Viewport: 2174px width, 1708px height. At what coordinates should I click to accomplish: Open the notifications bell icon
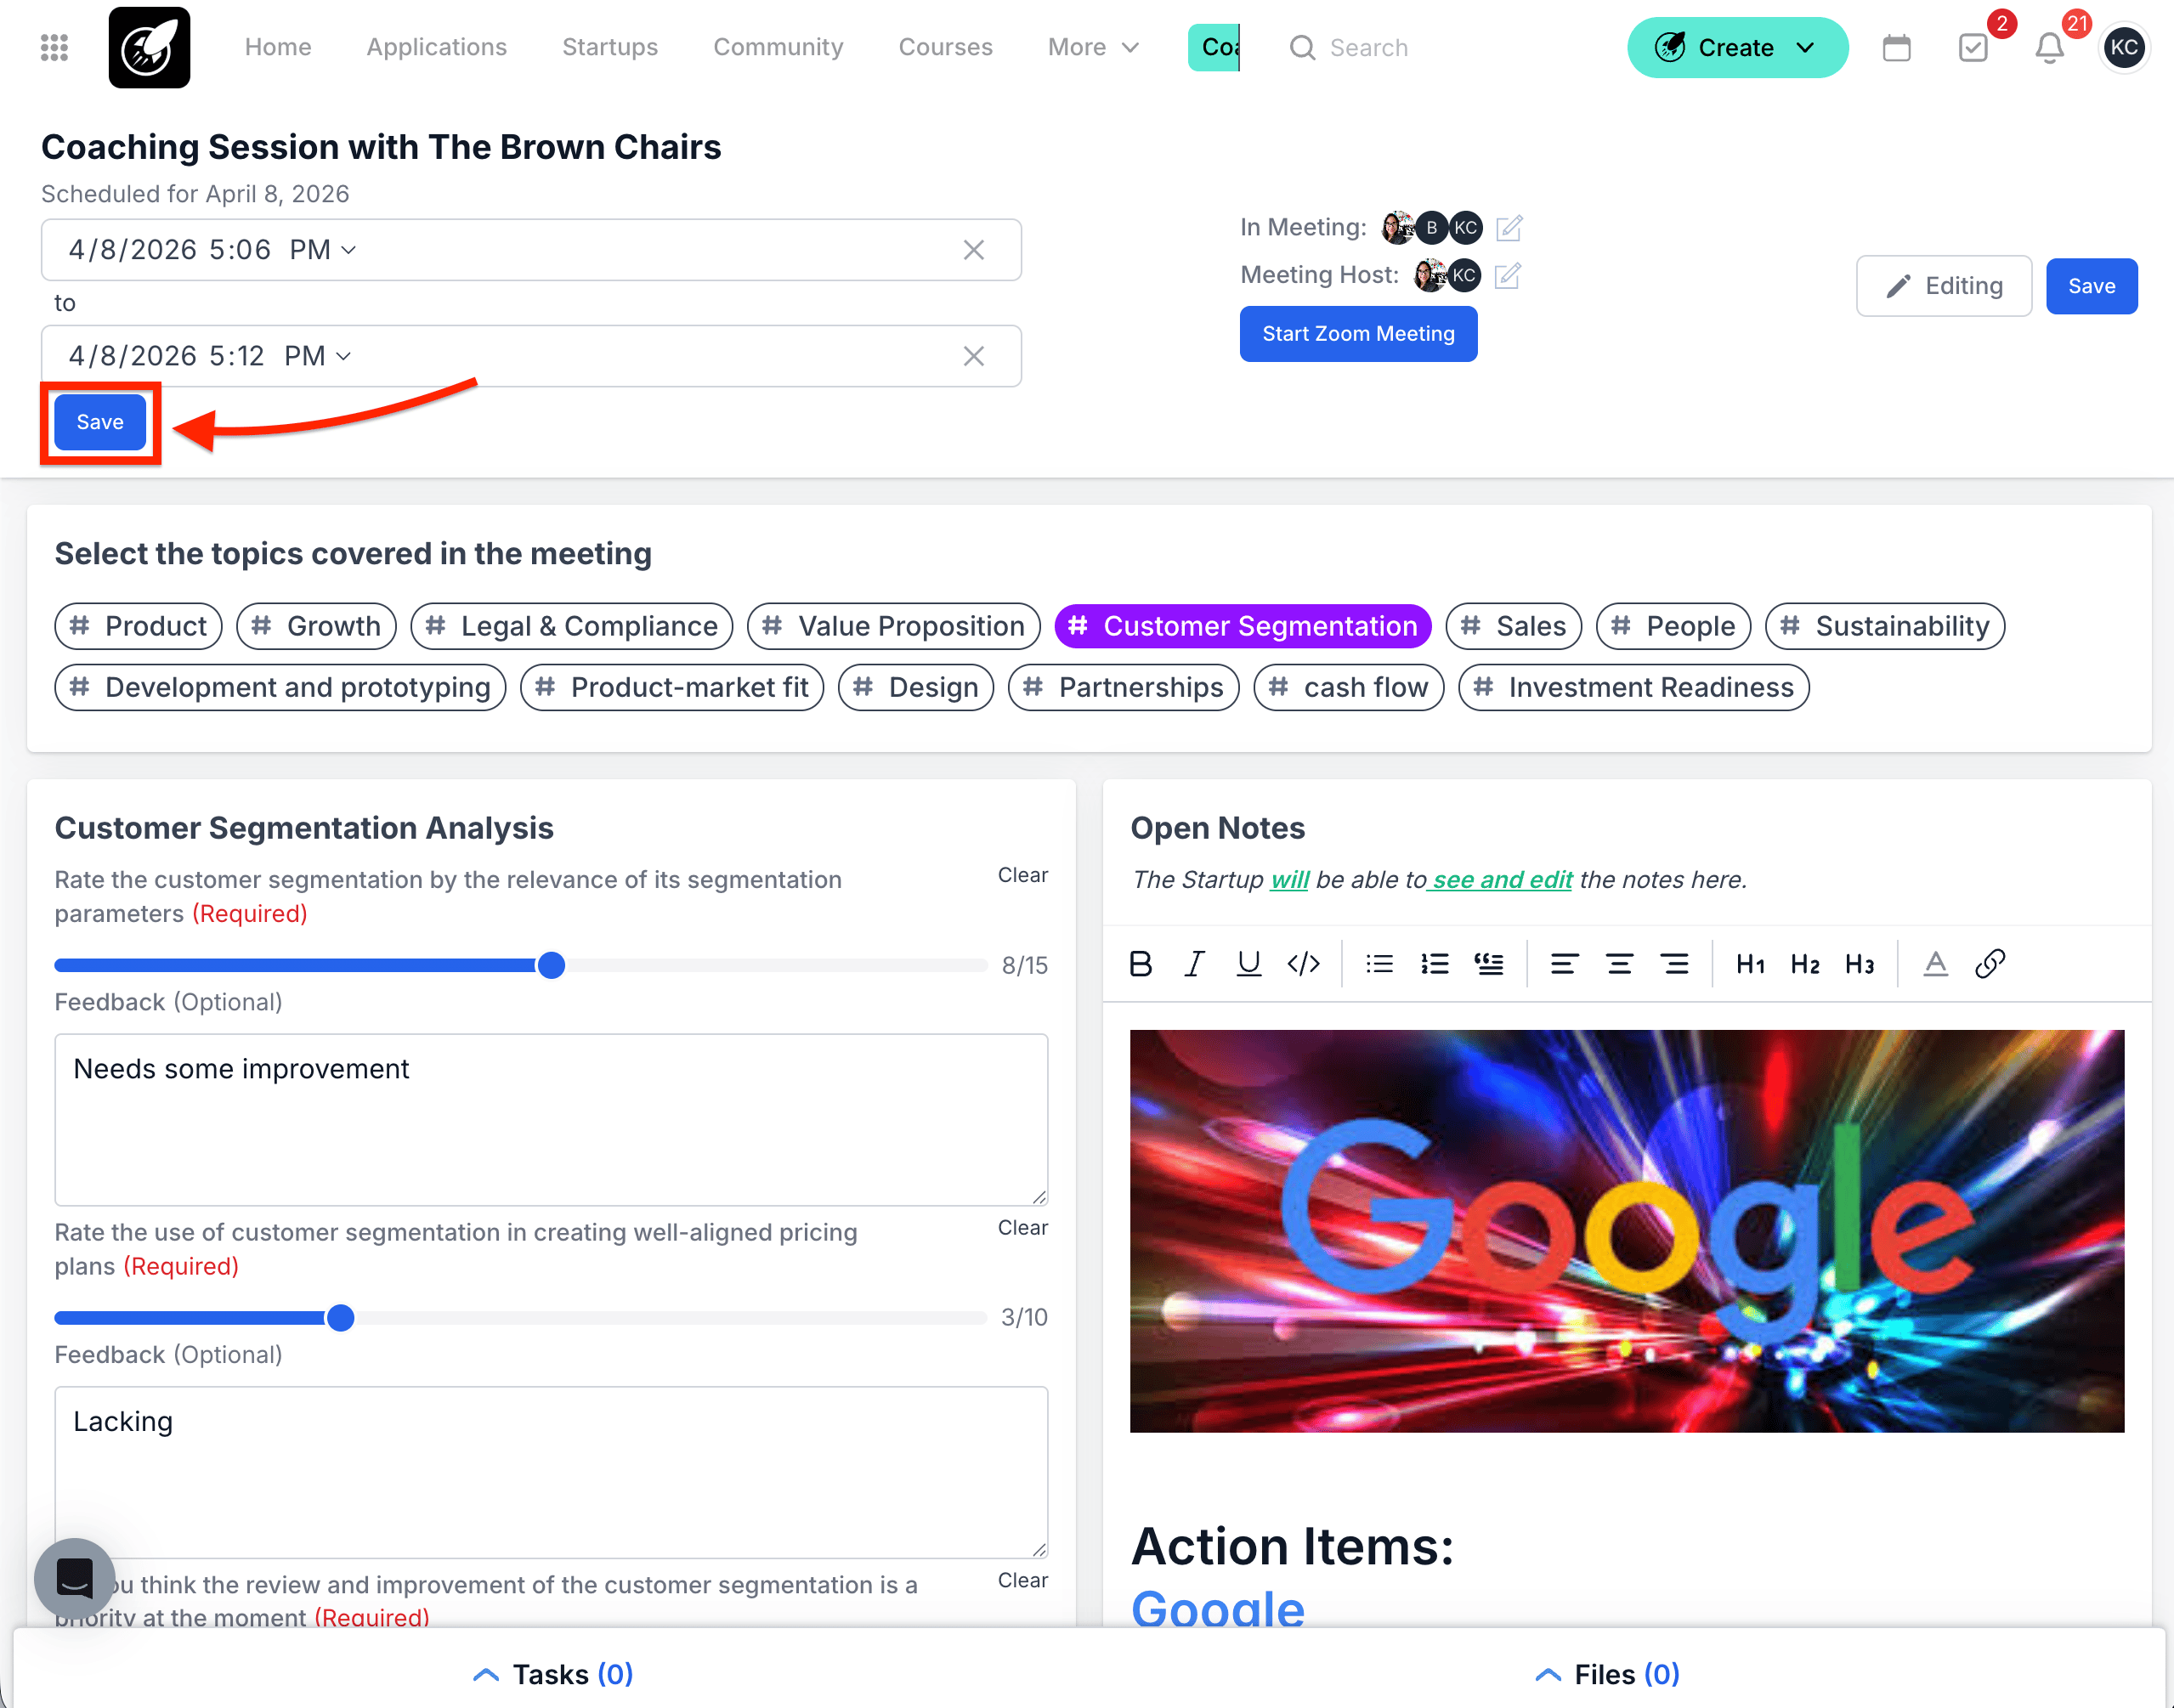coord(2049,47)
